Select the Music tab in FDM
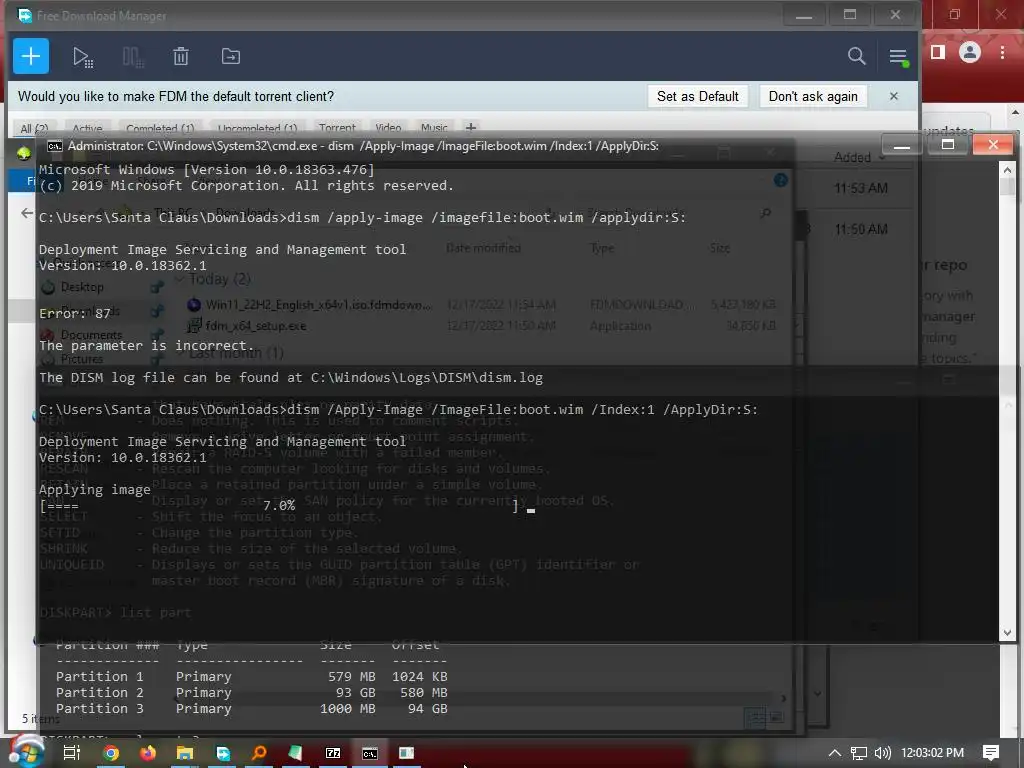The height and width of the screenshot is (768, 1024). (x=434, y=128)
